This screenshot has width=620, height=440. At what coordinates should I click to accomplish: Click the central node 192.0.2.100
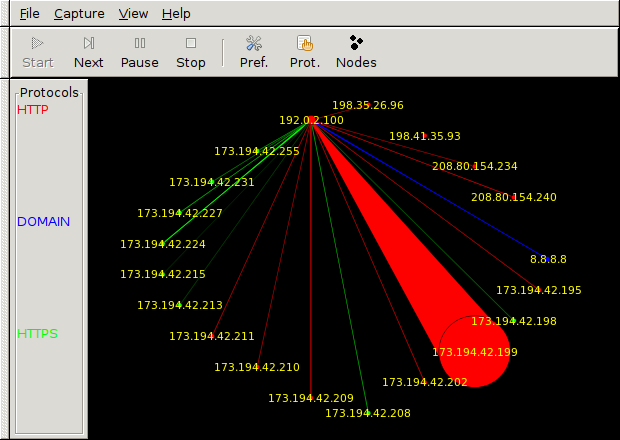311,120
